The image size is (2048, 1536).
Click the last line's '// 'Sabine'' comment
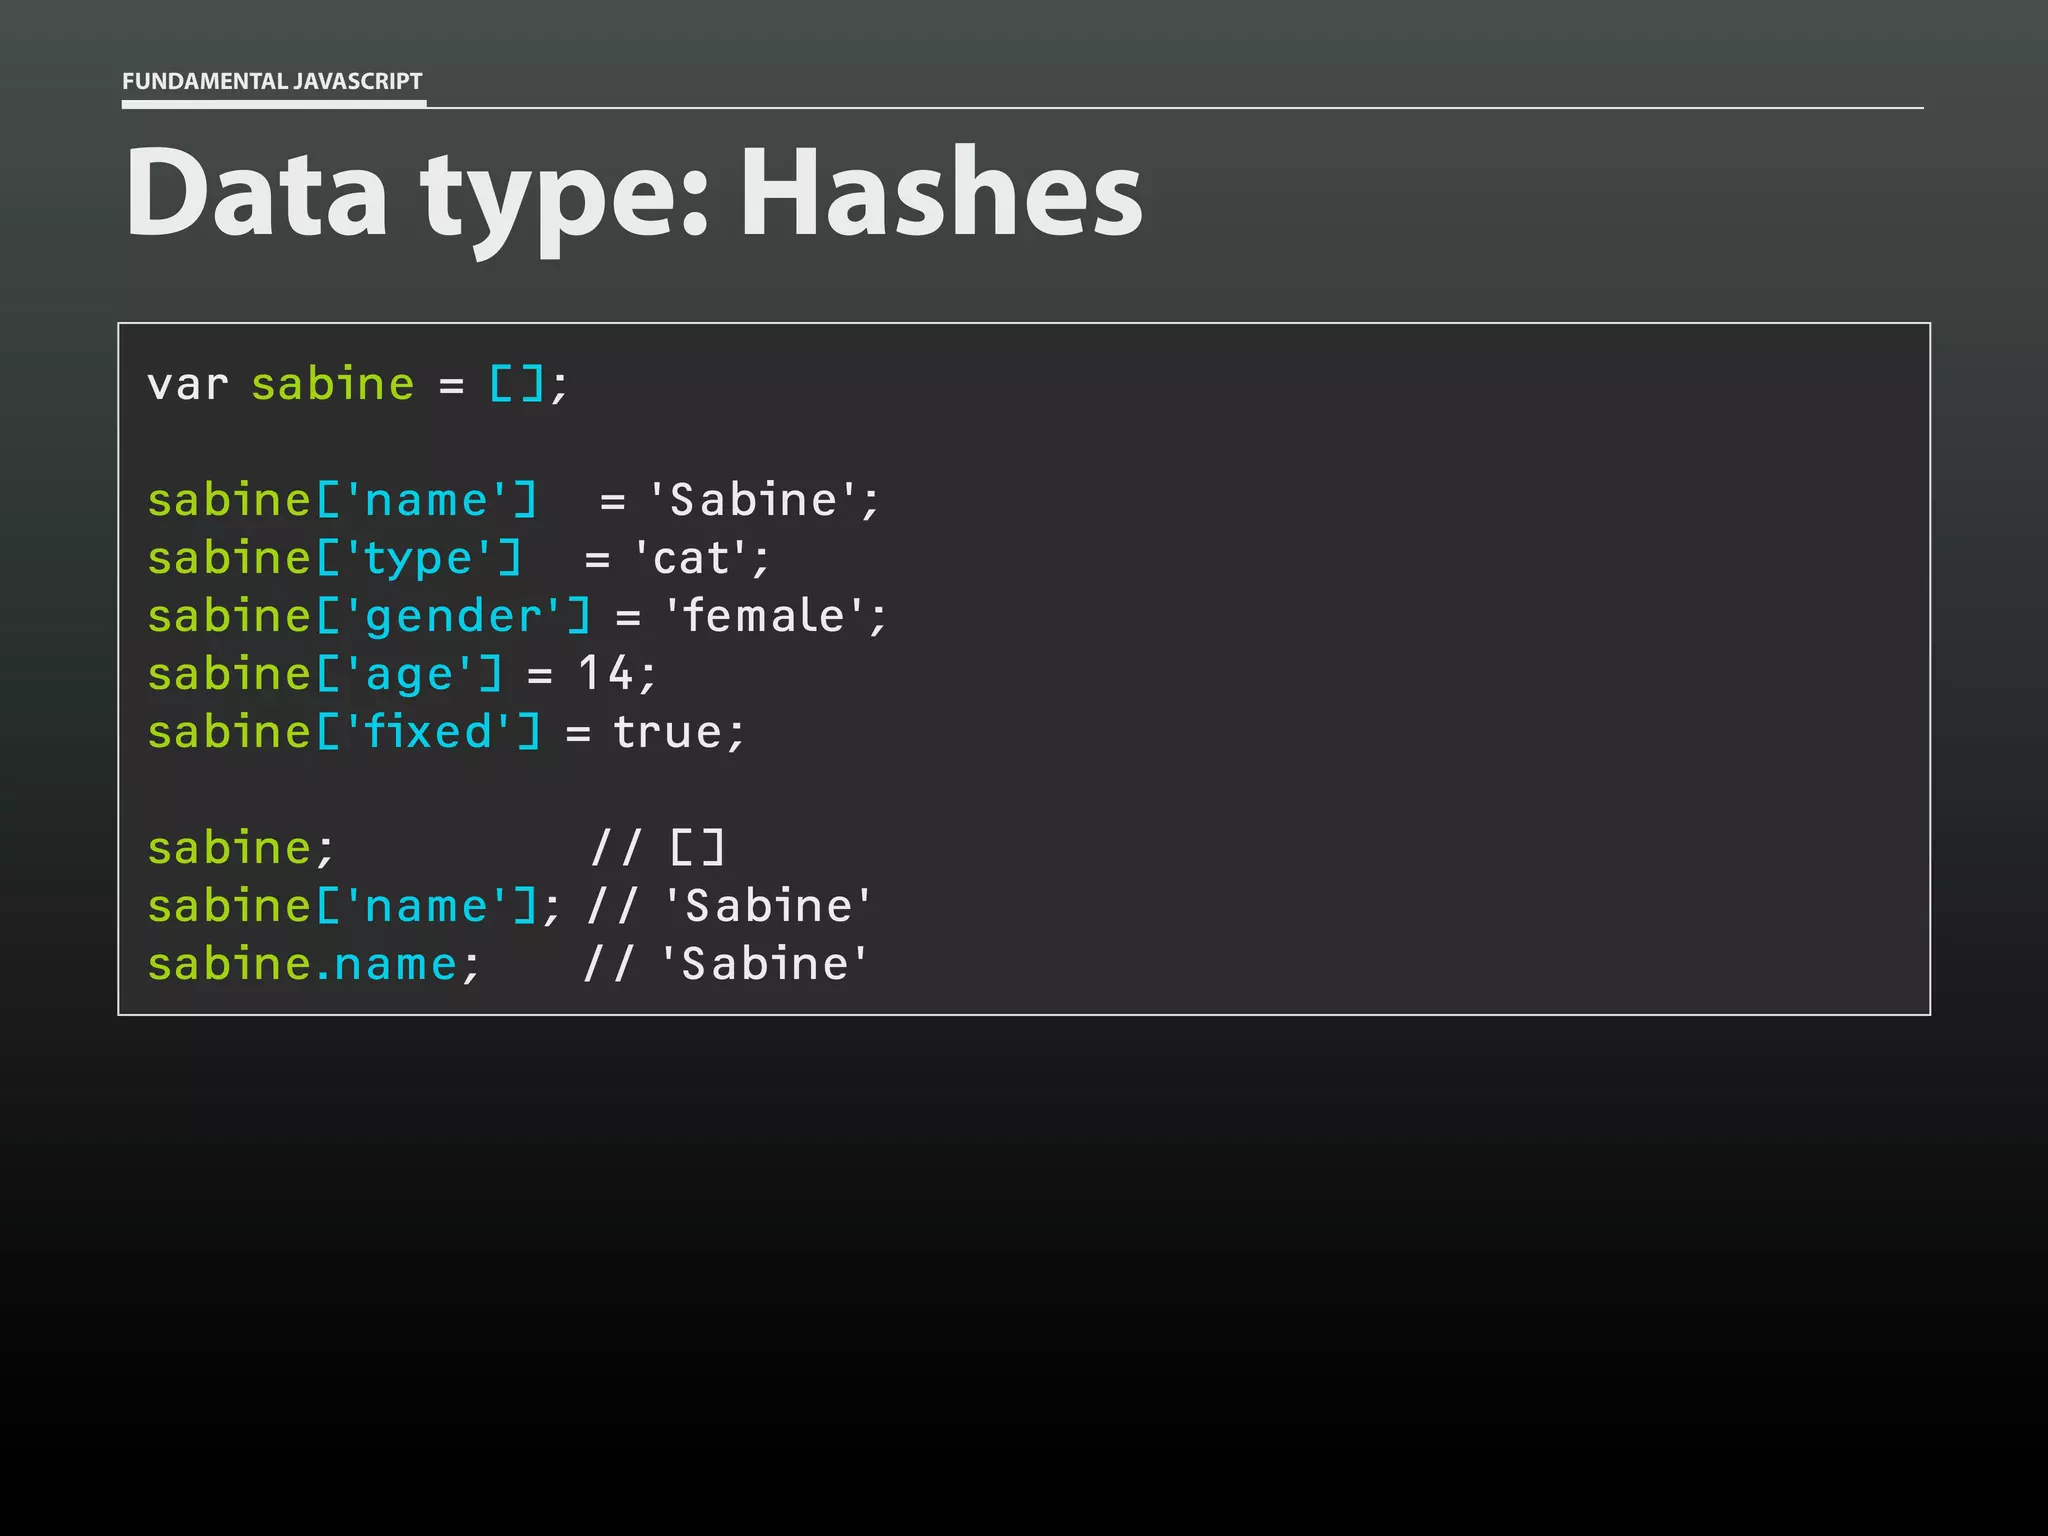[726, 964]
